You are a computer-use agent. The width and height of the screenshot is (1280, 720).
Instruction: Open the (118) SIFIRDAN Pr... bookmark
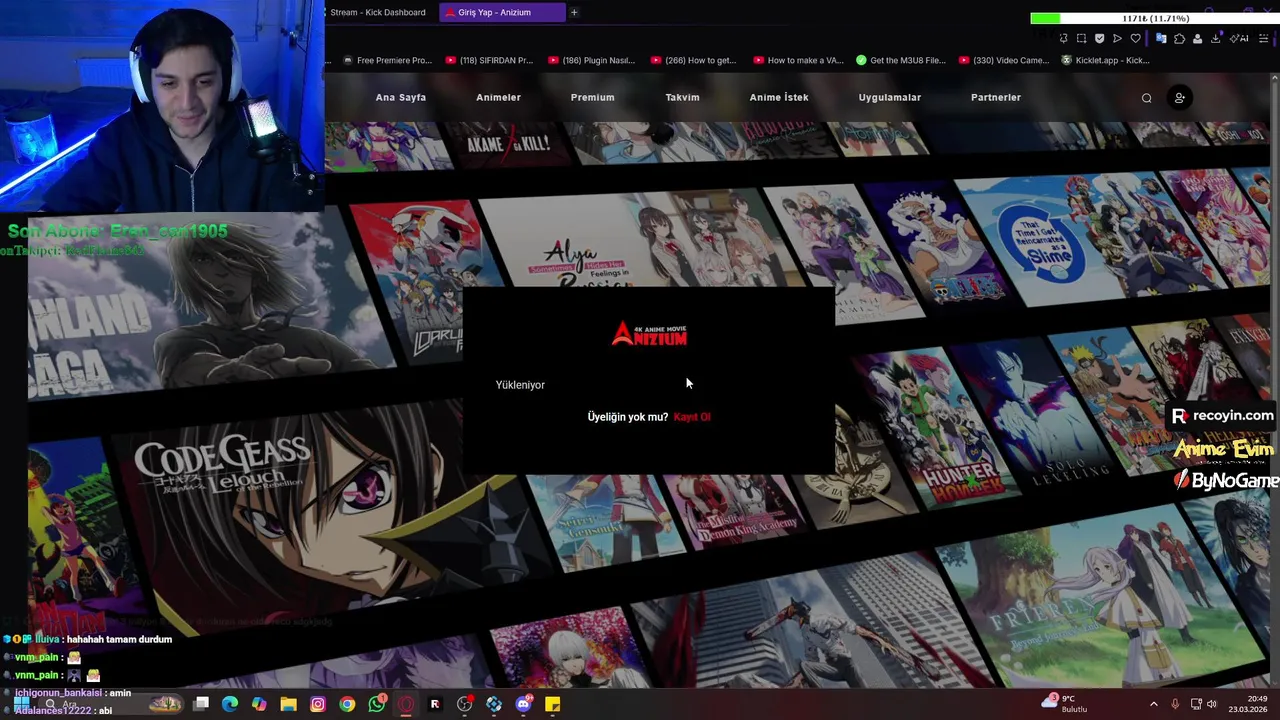(490, 60)
